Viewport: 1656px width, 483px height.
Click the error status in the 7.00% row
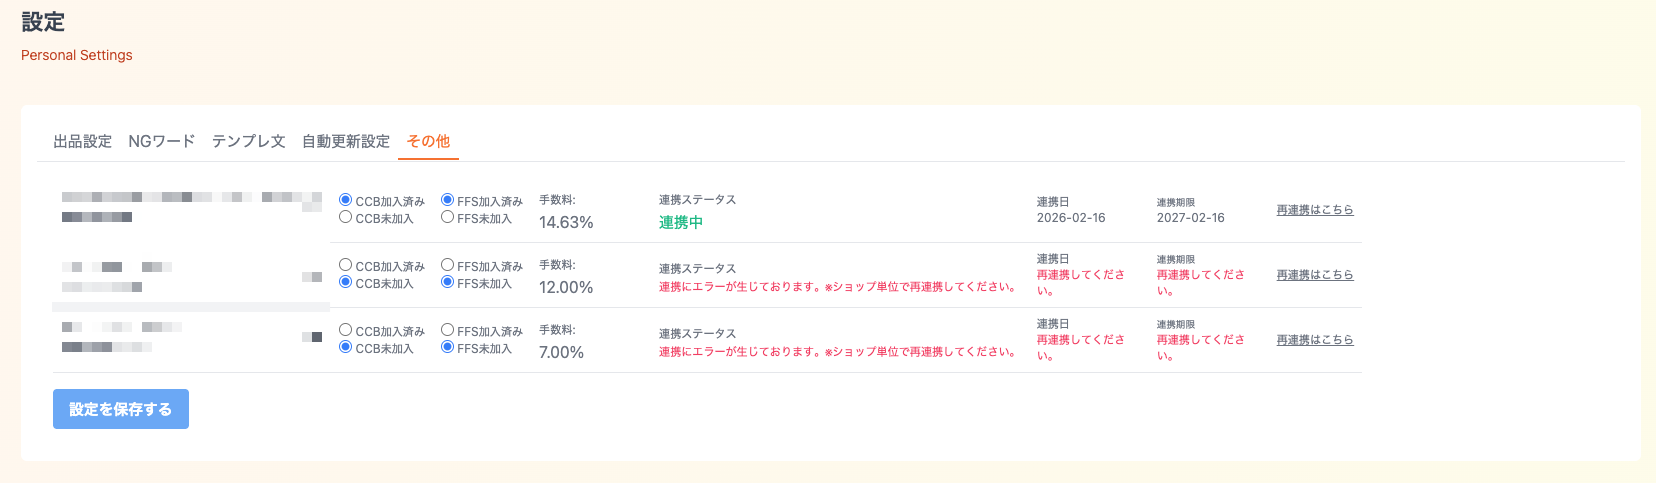point(838,352)
